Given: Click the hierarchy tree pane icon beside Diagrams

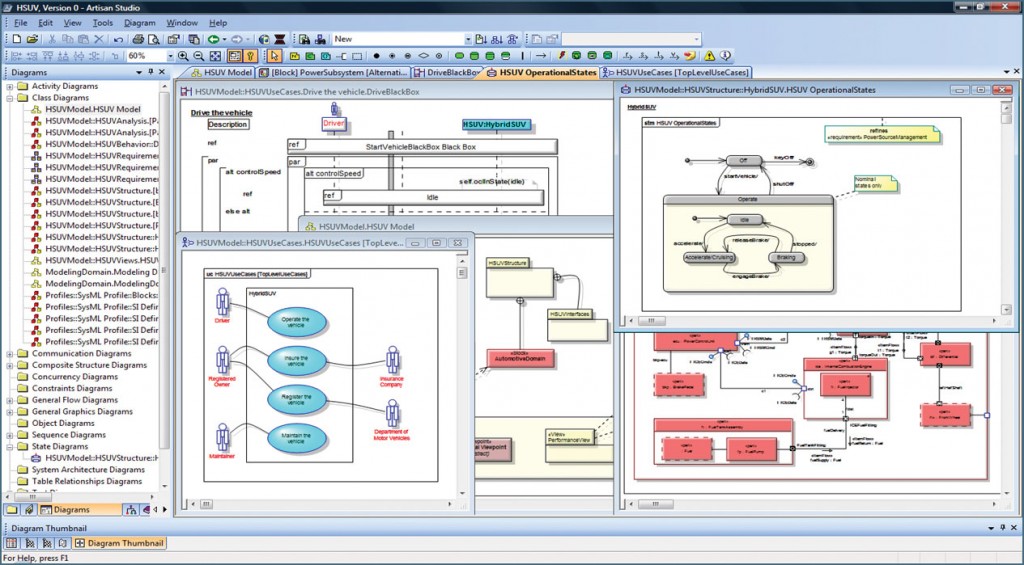Looking at the screenshot, I should click(131, 509).
